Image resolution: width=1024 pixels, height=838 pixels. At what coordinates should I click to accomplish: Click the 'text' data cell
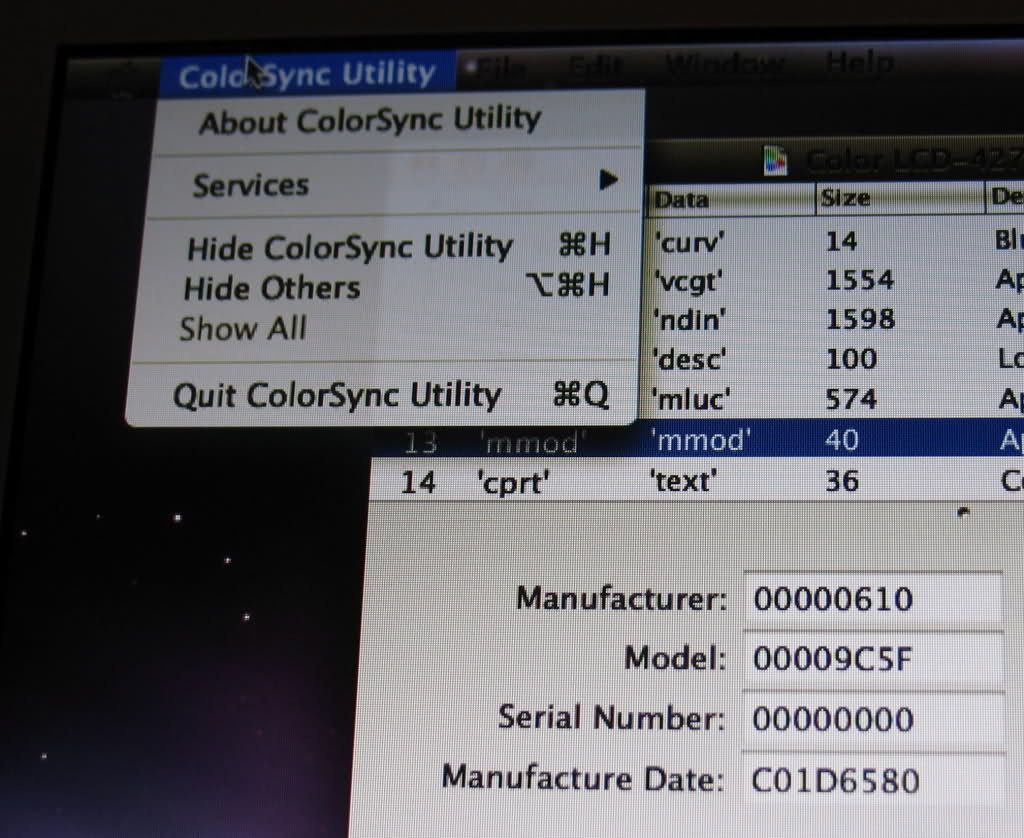click(x=683, y=481)
